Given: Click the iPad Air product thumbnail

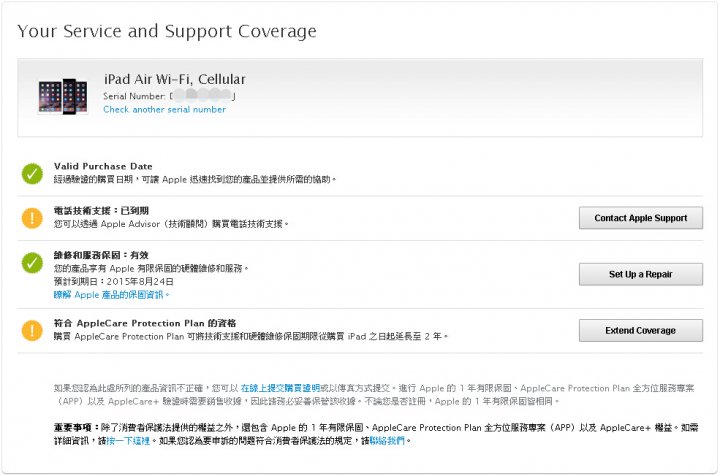Looking at the screenshot, I should (x=63, y=96).
